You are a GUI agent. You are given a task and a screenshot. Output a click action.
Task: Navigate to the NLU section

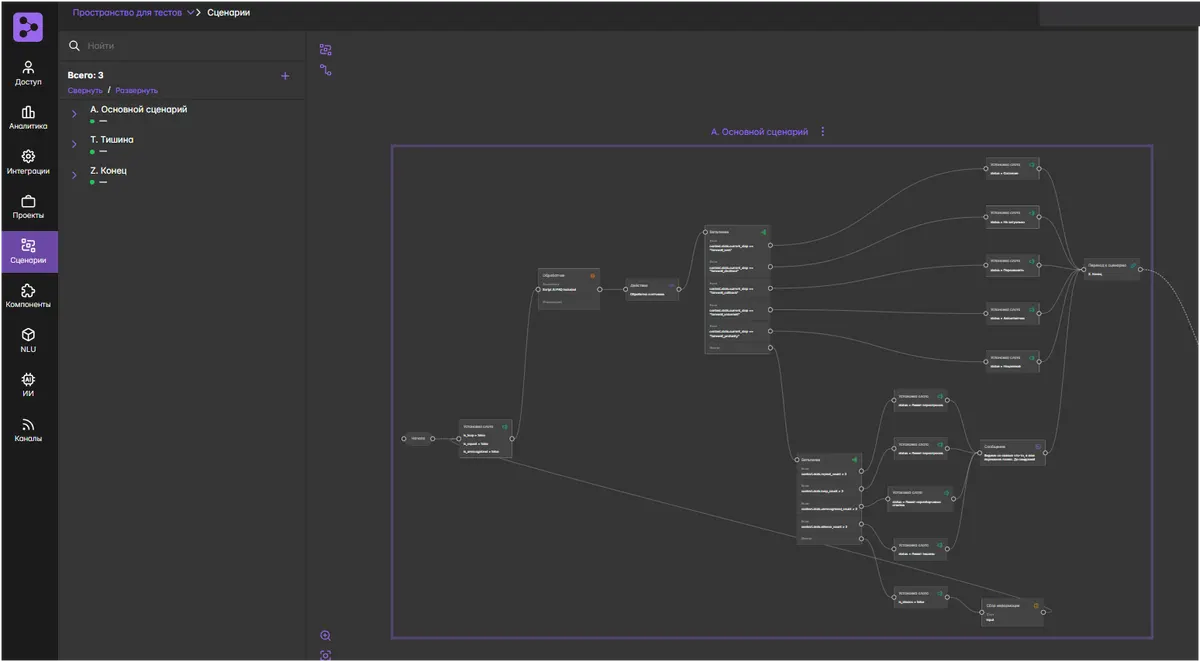pos(28,340)
